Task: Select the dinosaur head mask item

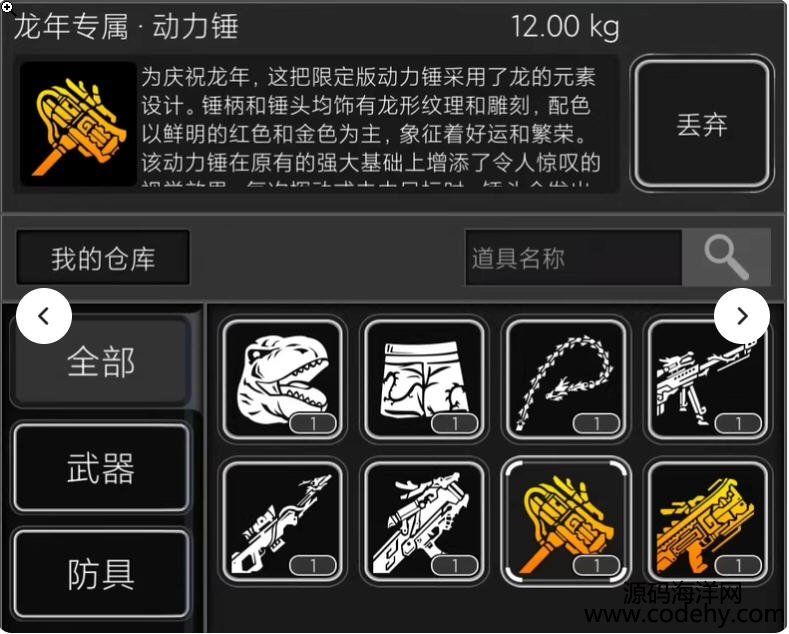Action: pos(282,380)
